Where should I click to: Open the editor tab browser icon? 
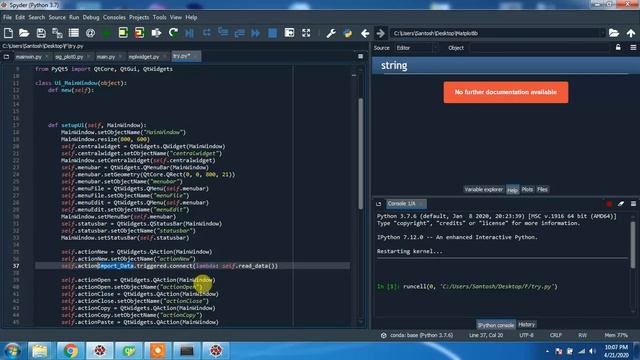tap(6, 57)
